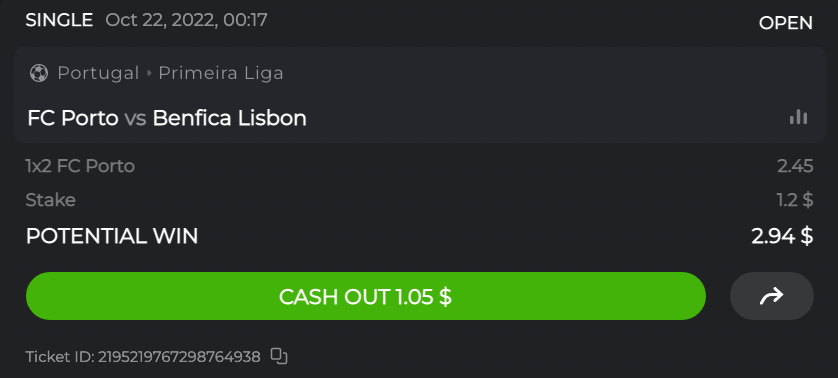838x378 pixels.
Task: Open the Primeira Liga league link
Action: 221,73
